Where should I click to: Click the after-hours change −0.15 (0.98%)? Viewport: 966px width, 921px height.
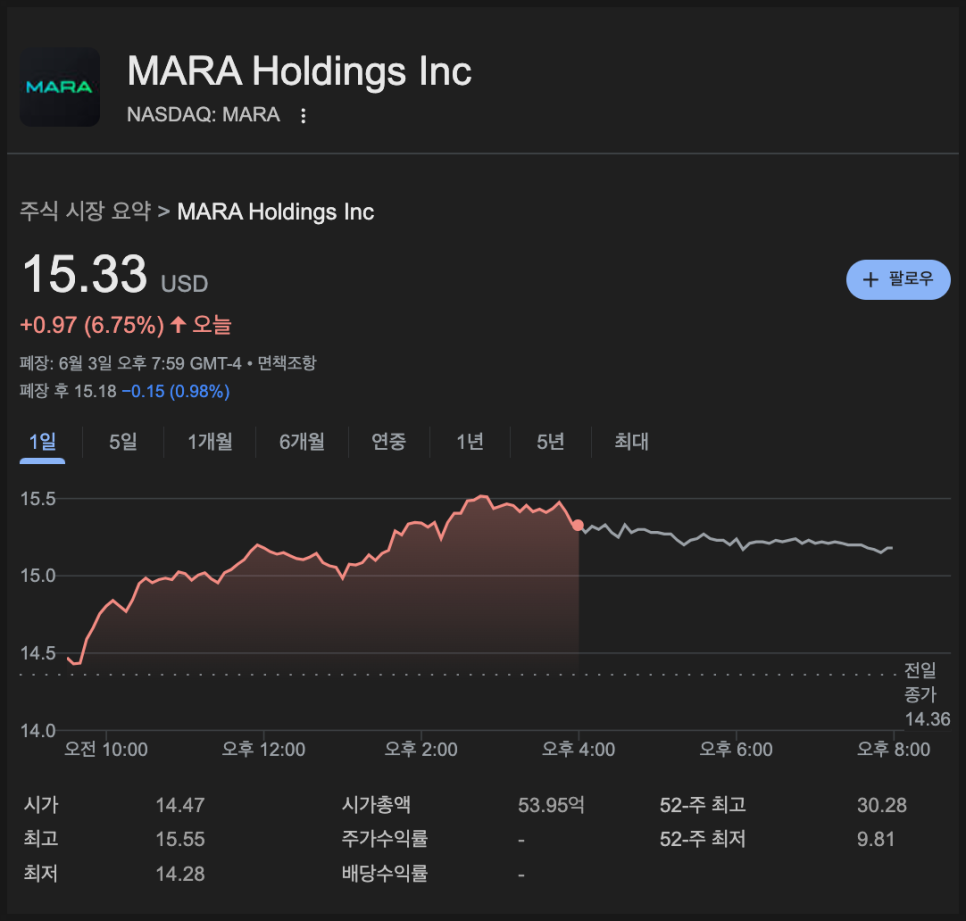176,391
